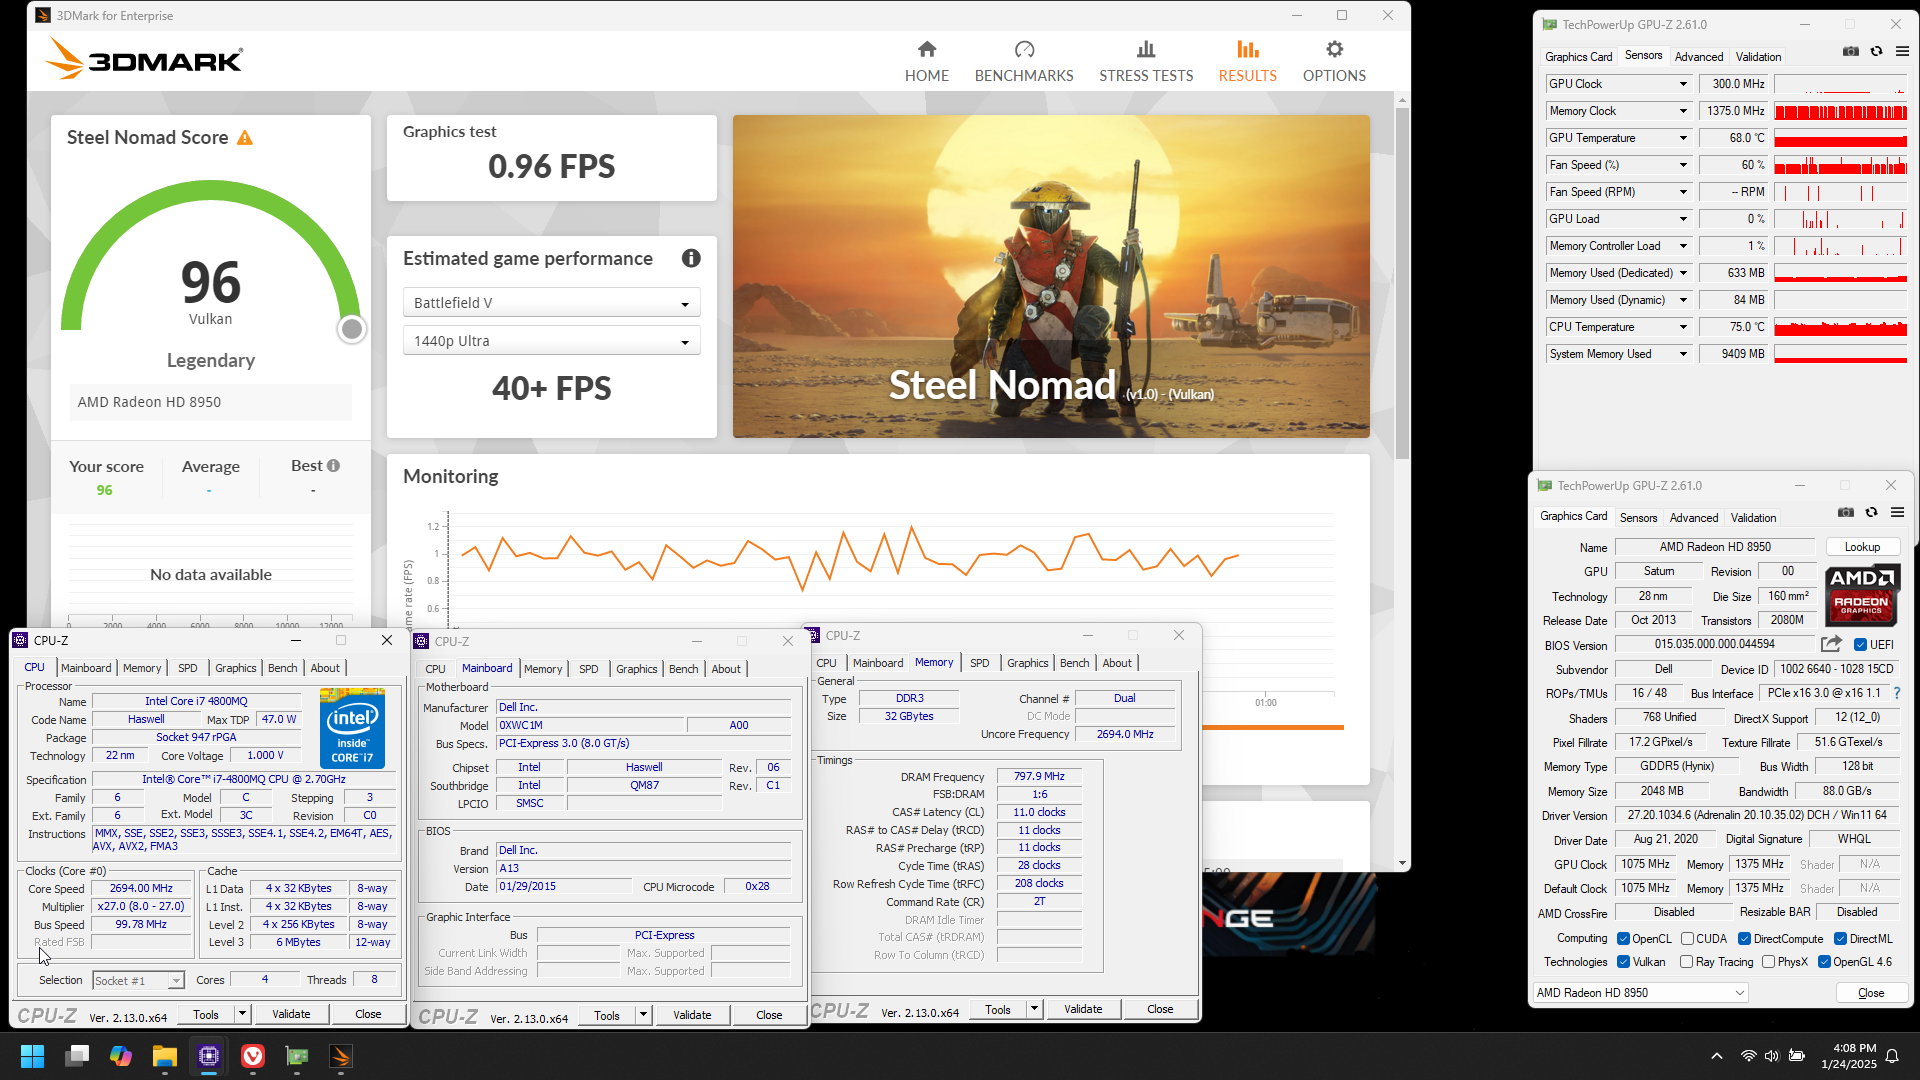
Task: Toggle the DirectML checkbox
Action: click(1840, 939)
